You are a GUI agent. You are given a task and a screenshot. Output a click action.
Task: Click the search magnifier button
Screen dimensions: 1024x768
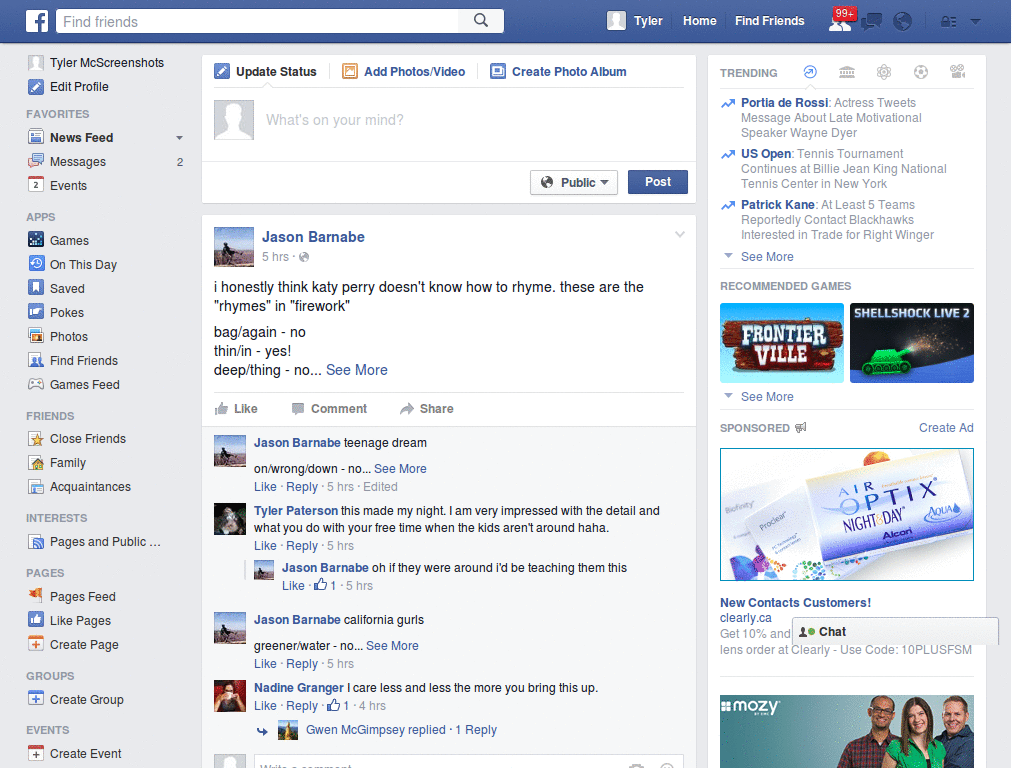point(481,21)
